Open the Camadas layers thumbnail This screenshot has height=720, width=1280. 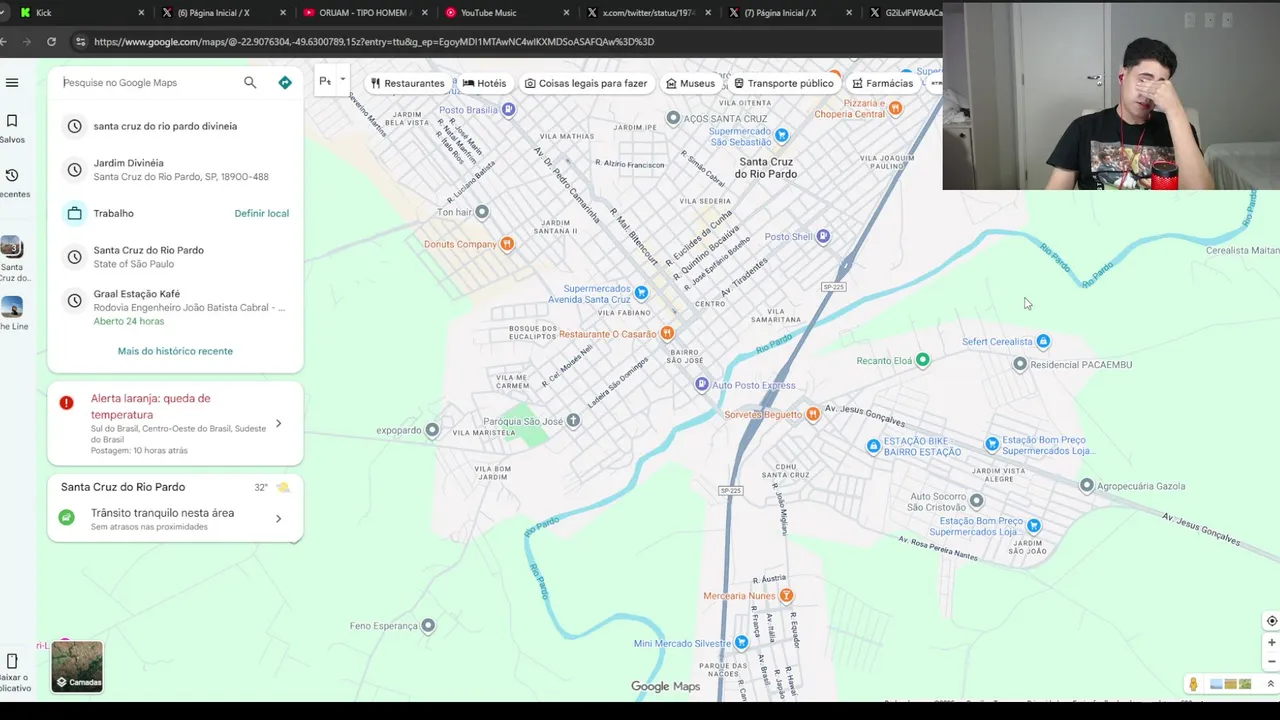point(77,667)
